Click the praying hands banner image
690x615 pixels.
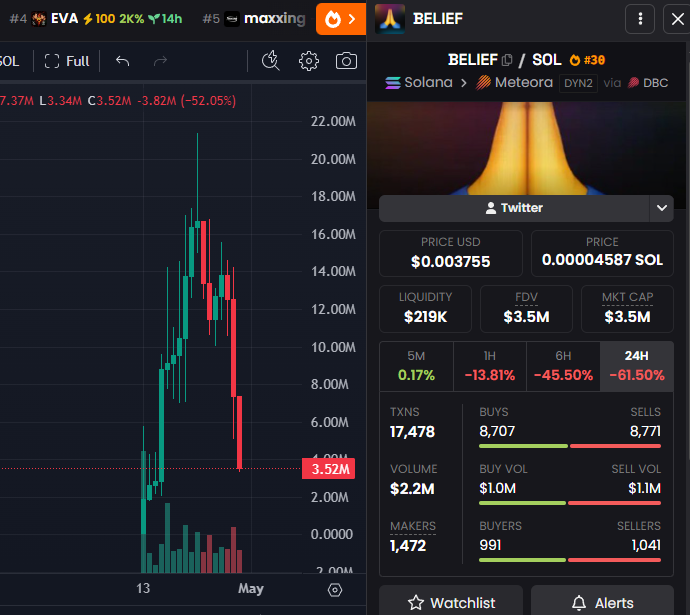528,148
